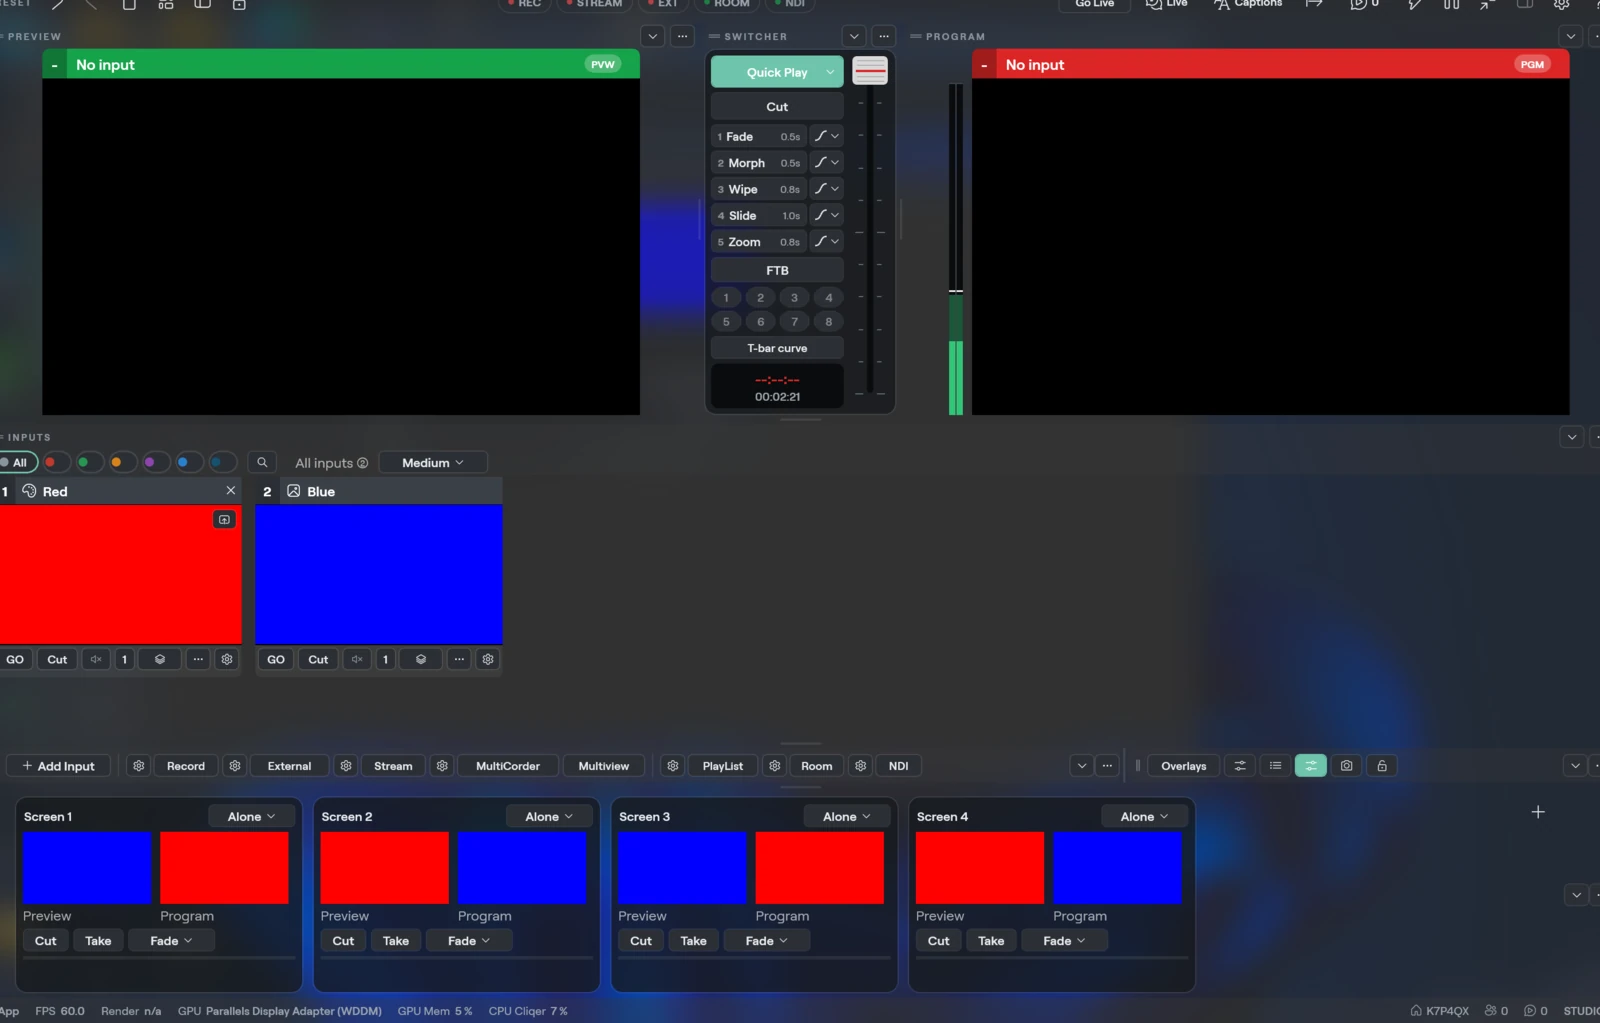
Task: Open the Stream tab
Action: click(x=393, y=766)
